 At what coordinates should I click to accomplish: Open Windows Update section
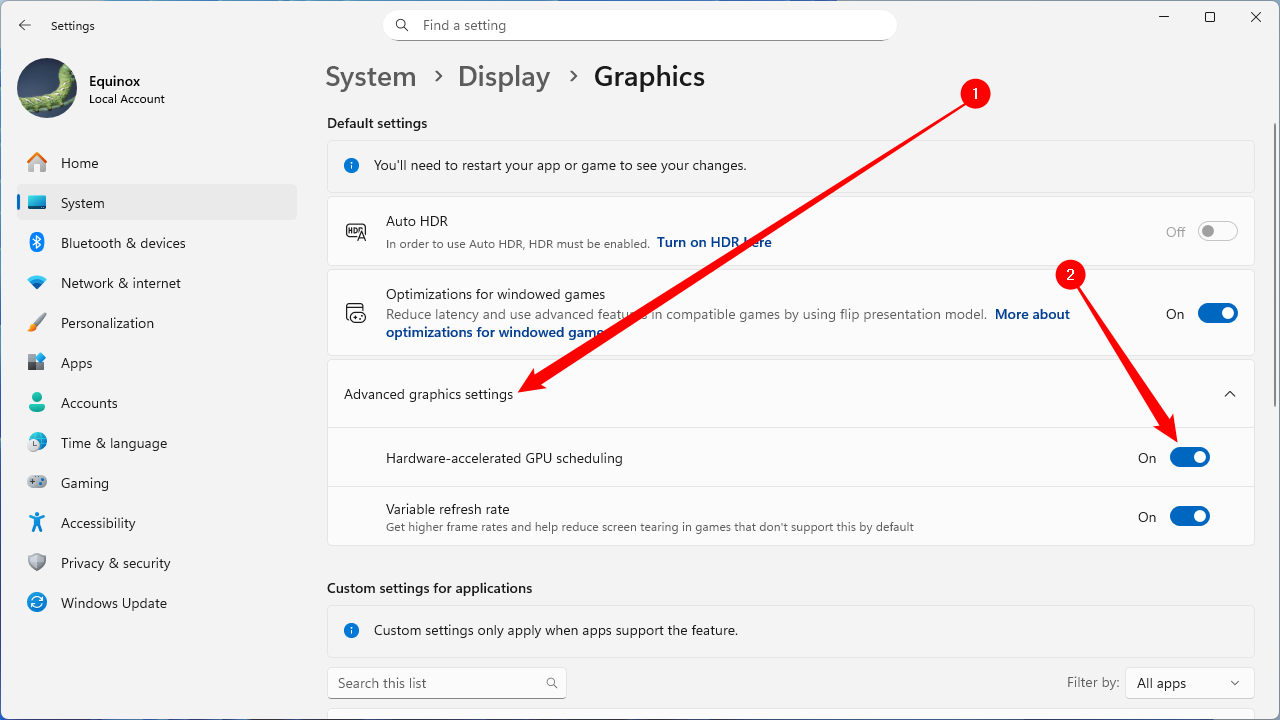pyautogui.click(x=113, y=603)
